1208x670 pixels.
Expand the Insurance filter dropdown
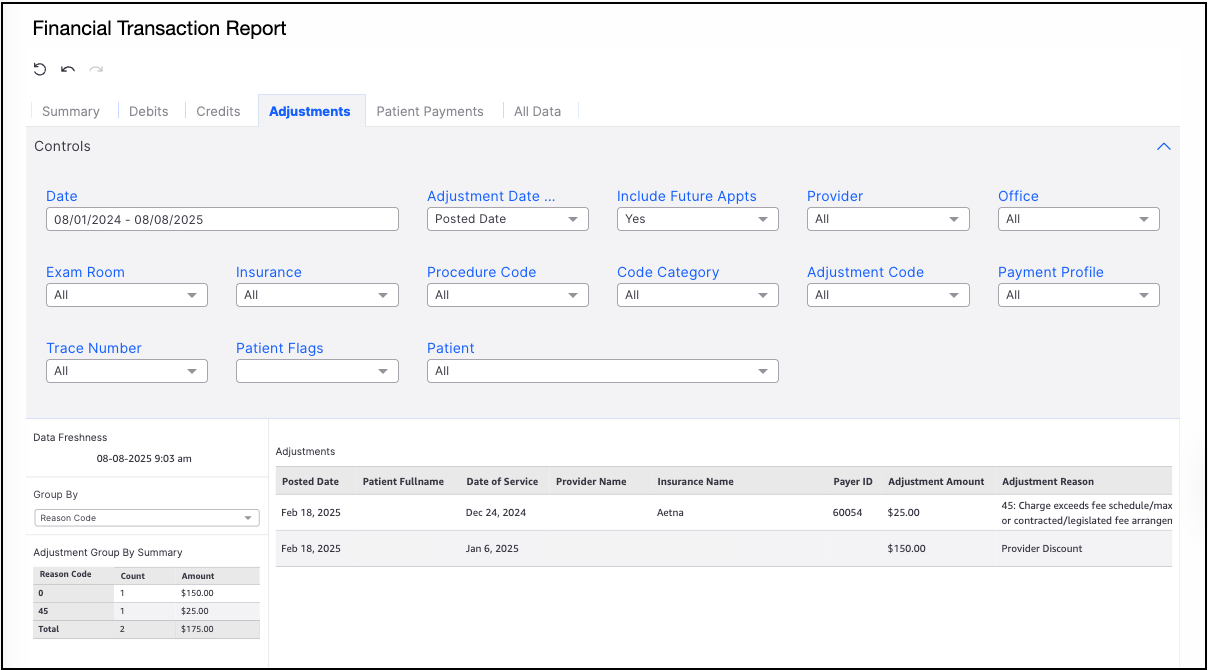[x=316, y=295]
